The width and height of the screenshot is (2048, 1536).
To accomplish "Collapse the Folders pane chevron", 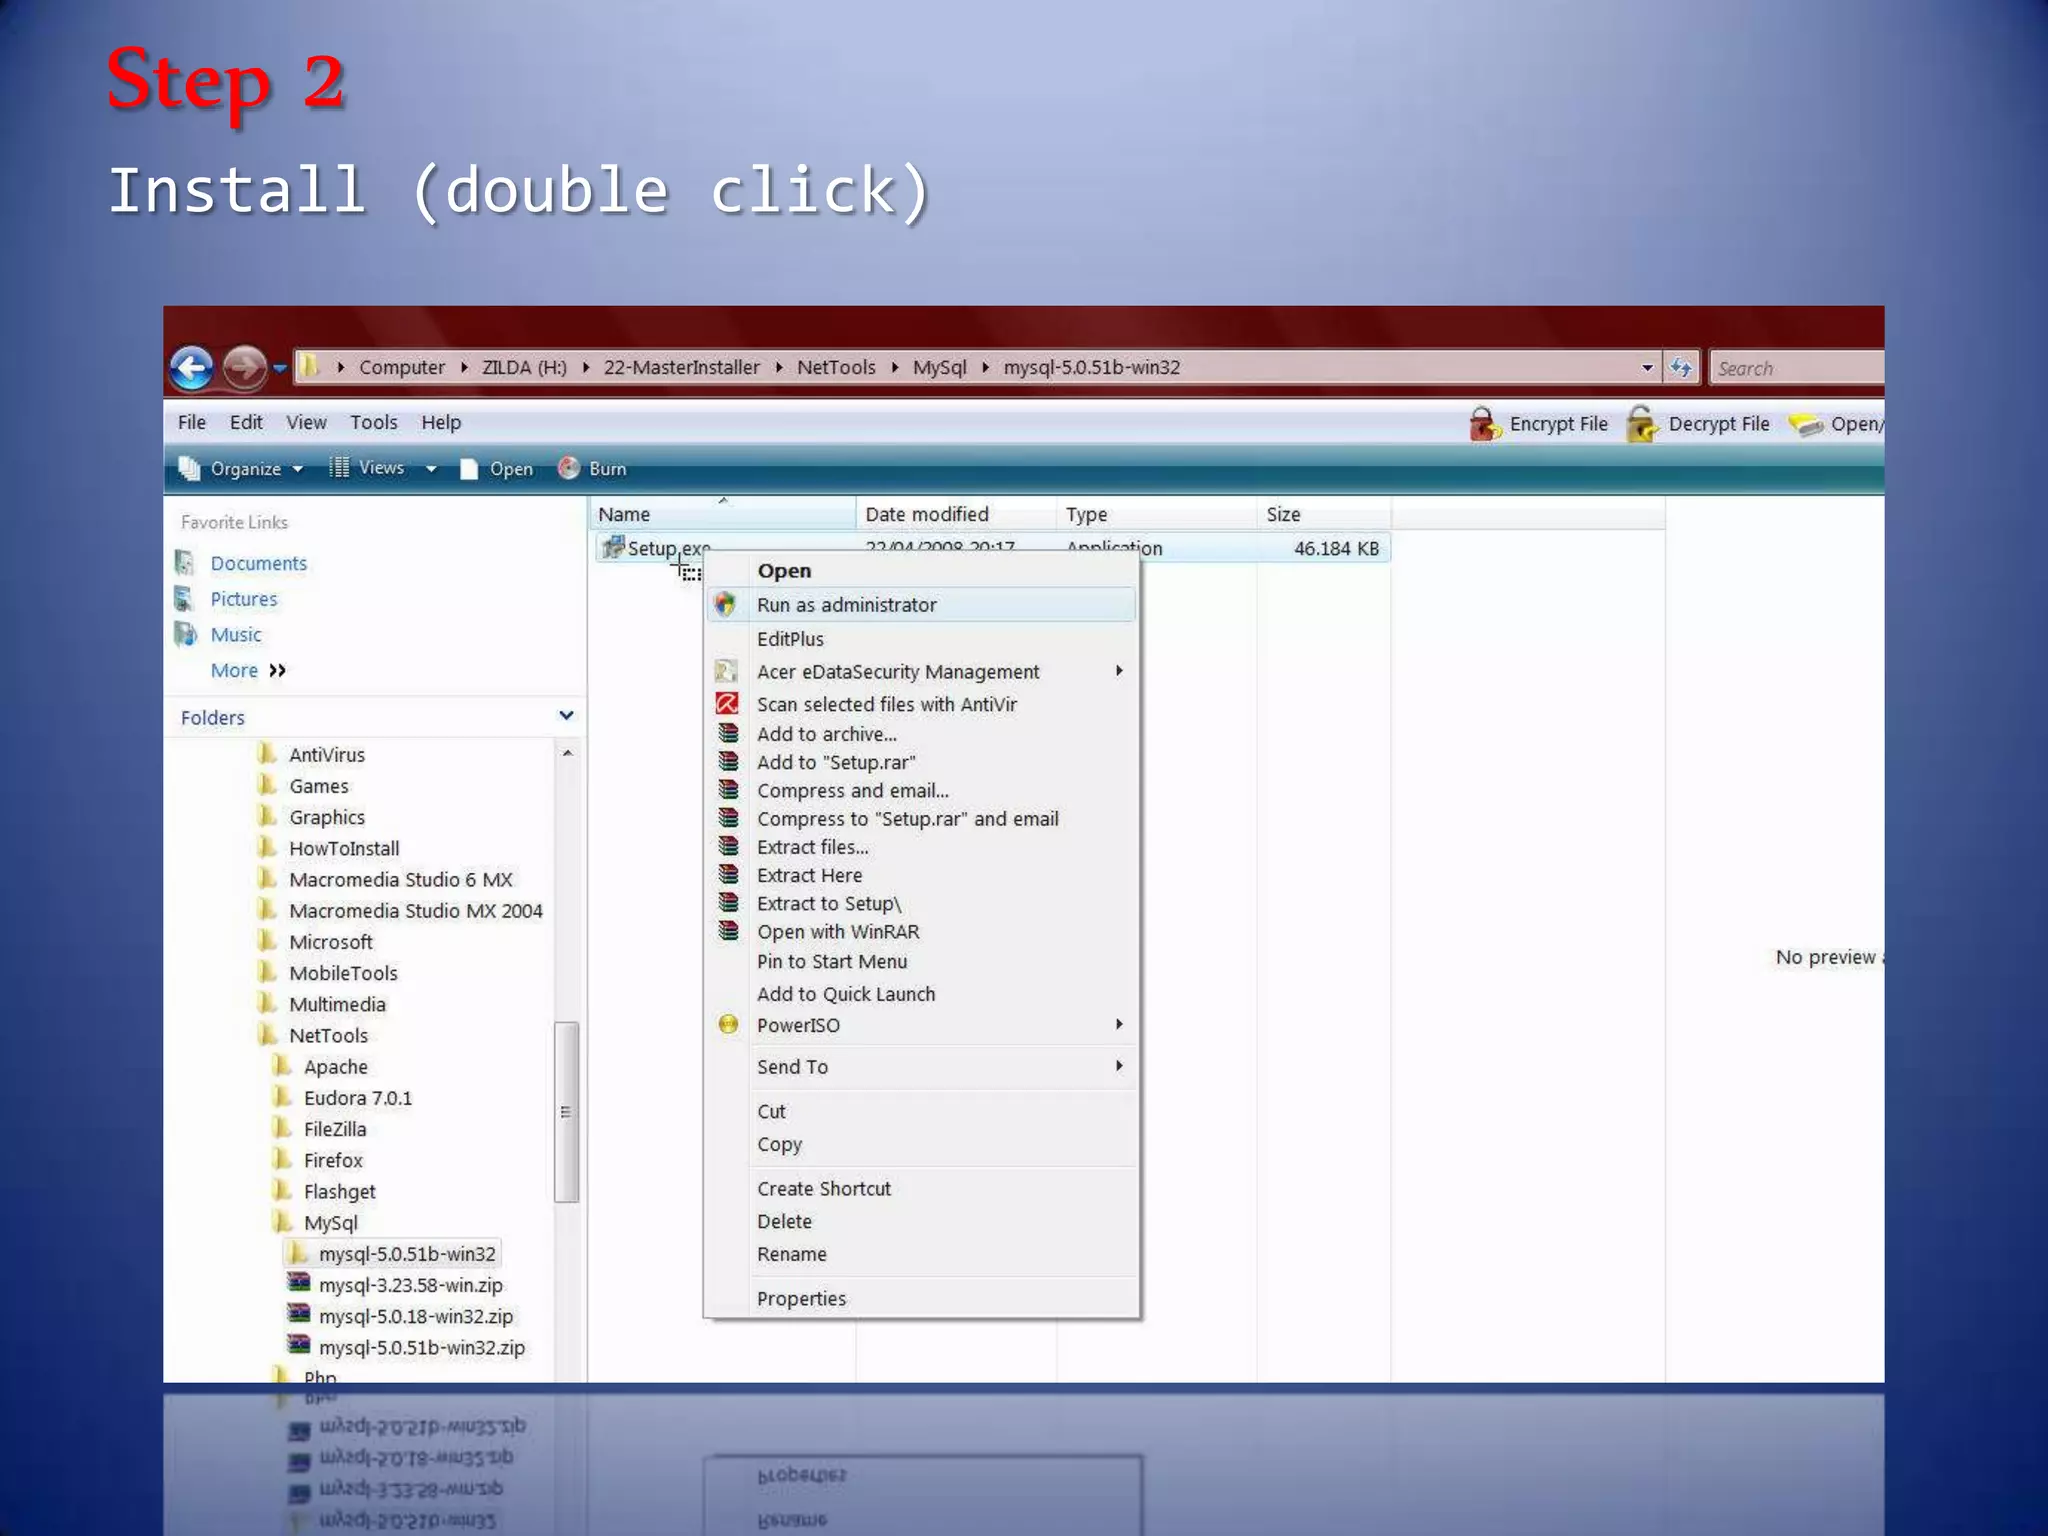I will click(566, 716).
